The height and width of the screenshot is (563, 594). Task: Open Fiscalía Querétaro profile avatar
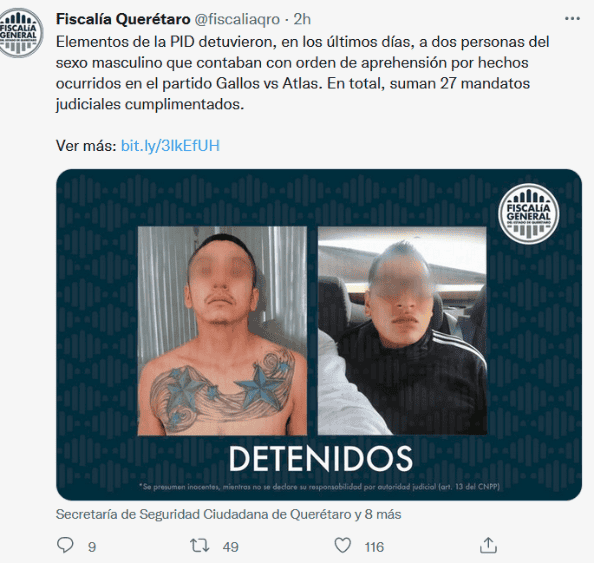point(21,33)
